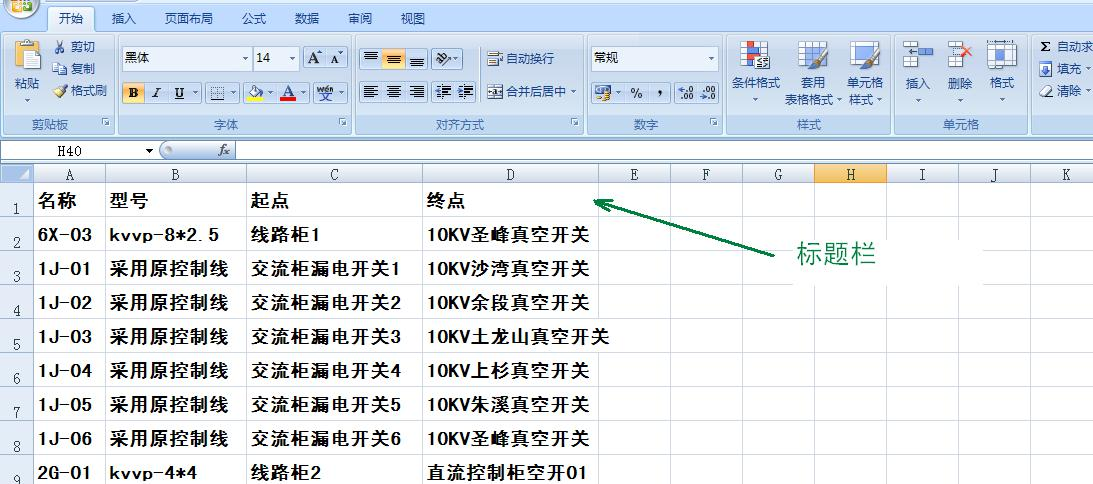1093x484 pixels.
Task: Toggle Underline formatting
Action: [179, 93]
